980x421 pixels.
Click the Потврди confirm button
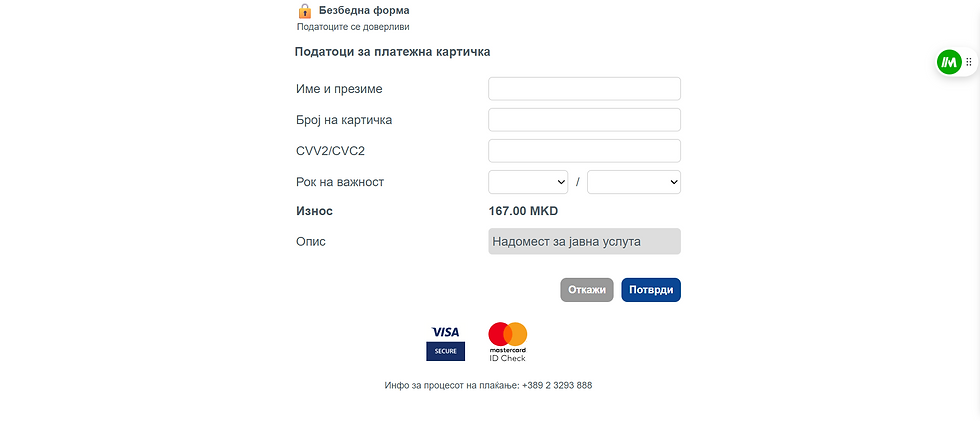[x=651, y=290]
